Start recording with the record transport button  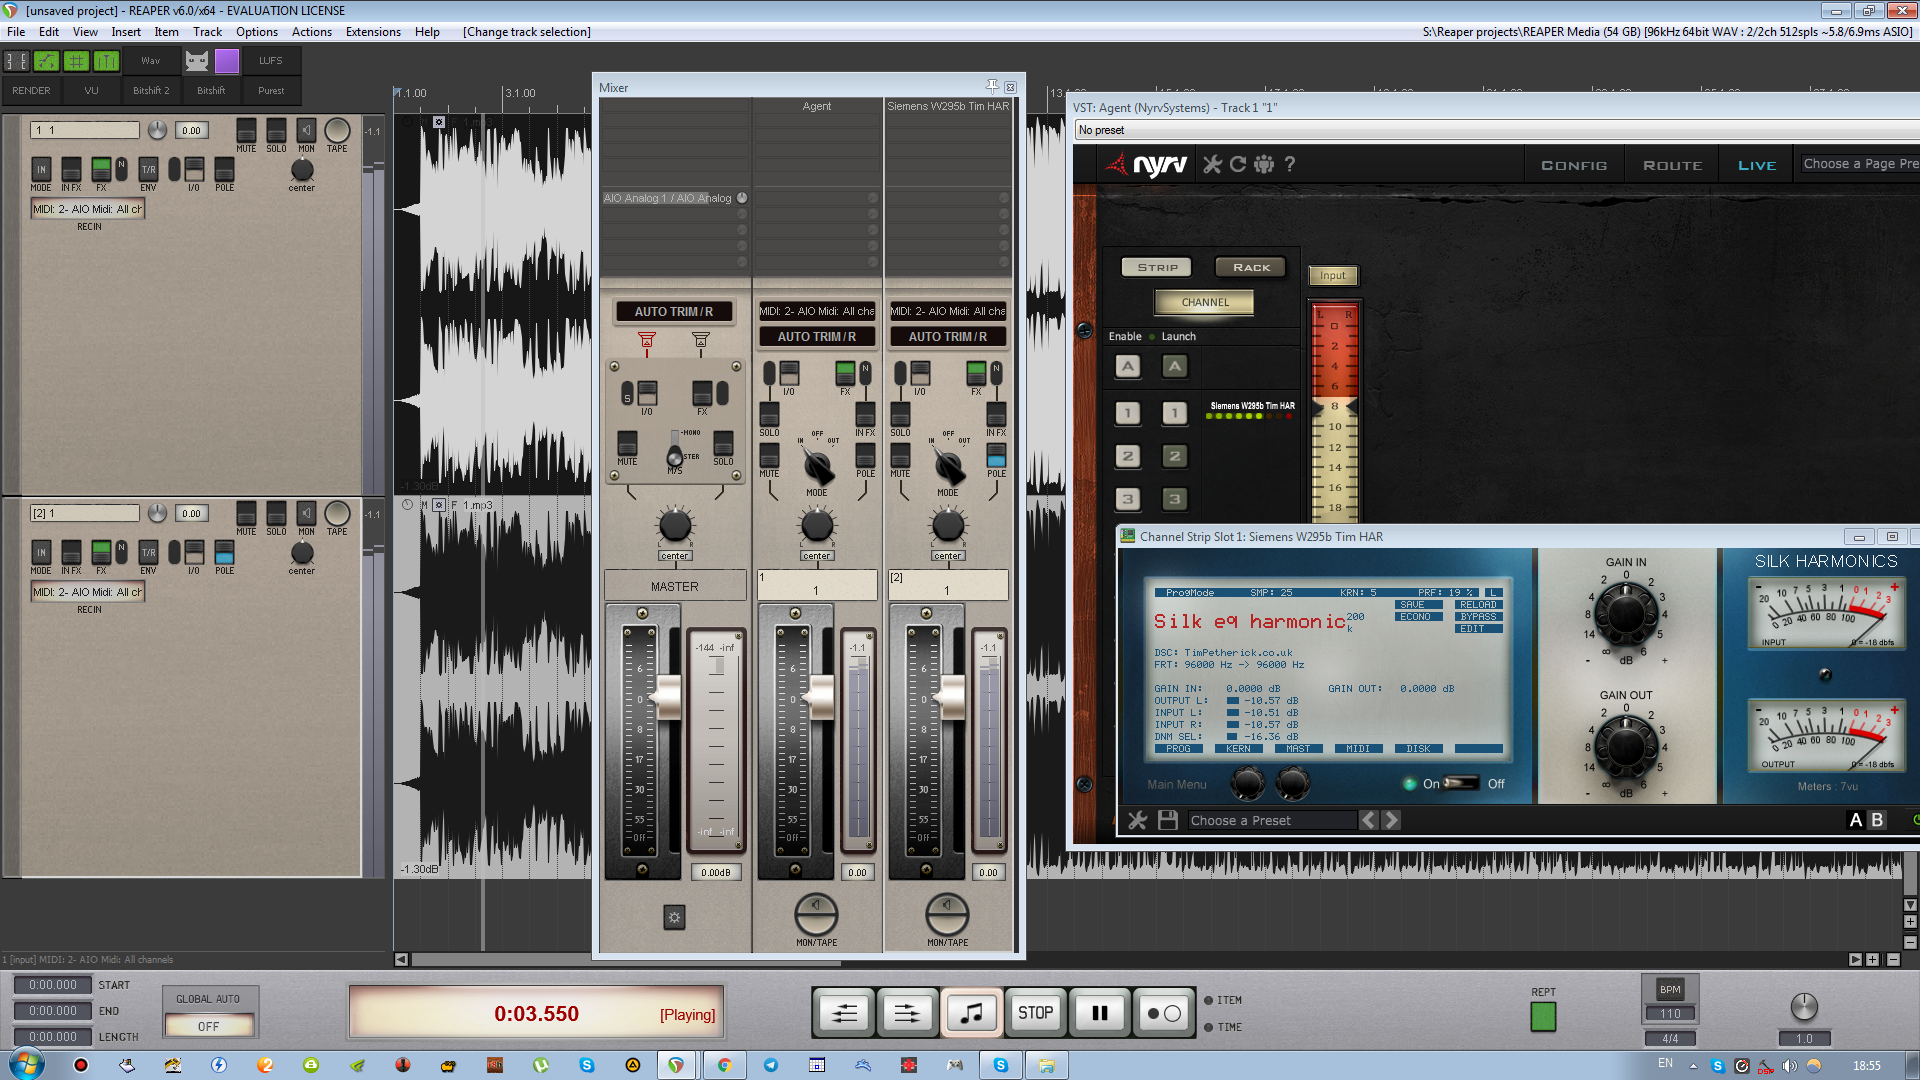pos(1163,1013)
